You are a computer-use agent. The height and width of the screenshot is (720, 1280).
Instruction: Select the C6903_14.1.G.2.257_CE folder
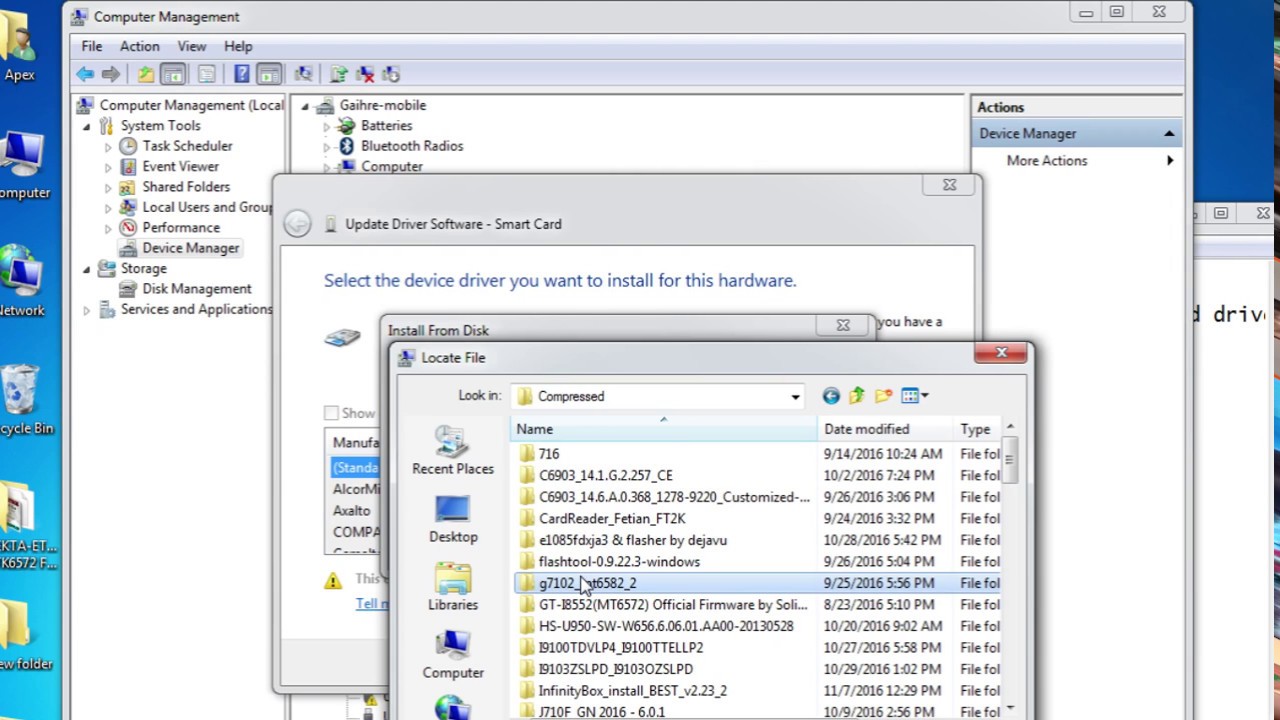pyautogui.click(x=605, y=476)
